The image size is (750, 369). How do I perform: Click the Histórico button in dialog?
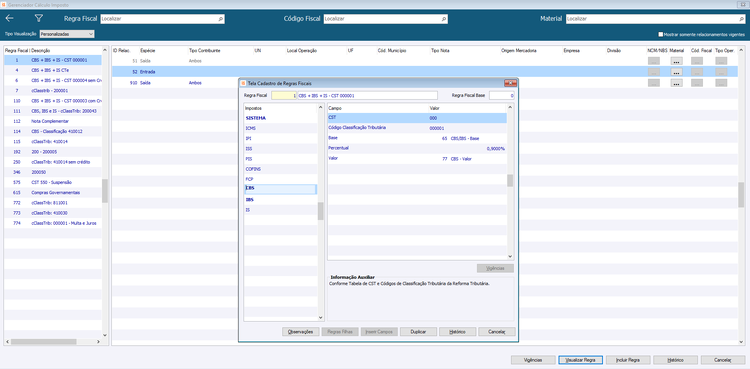pyautogui.click(x=458, y=332)
